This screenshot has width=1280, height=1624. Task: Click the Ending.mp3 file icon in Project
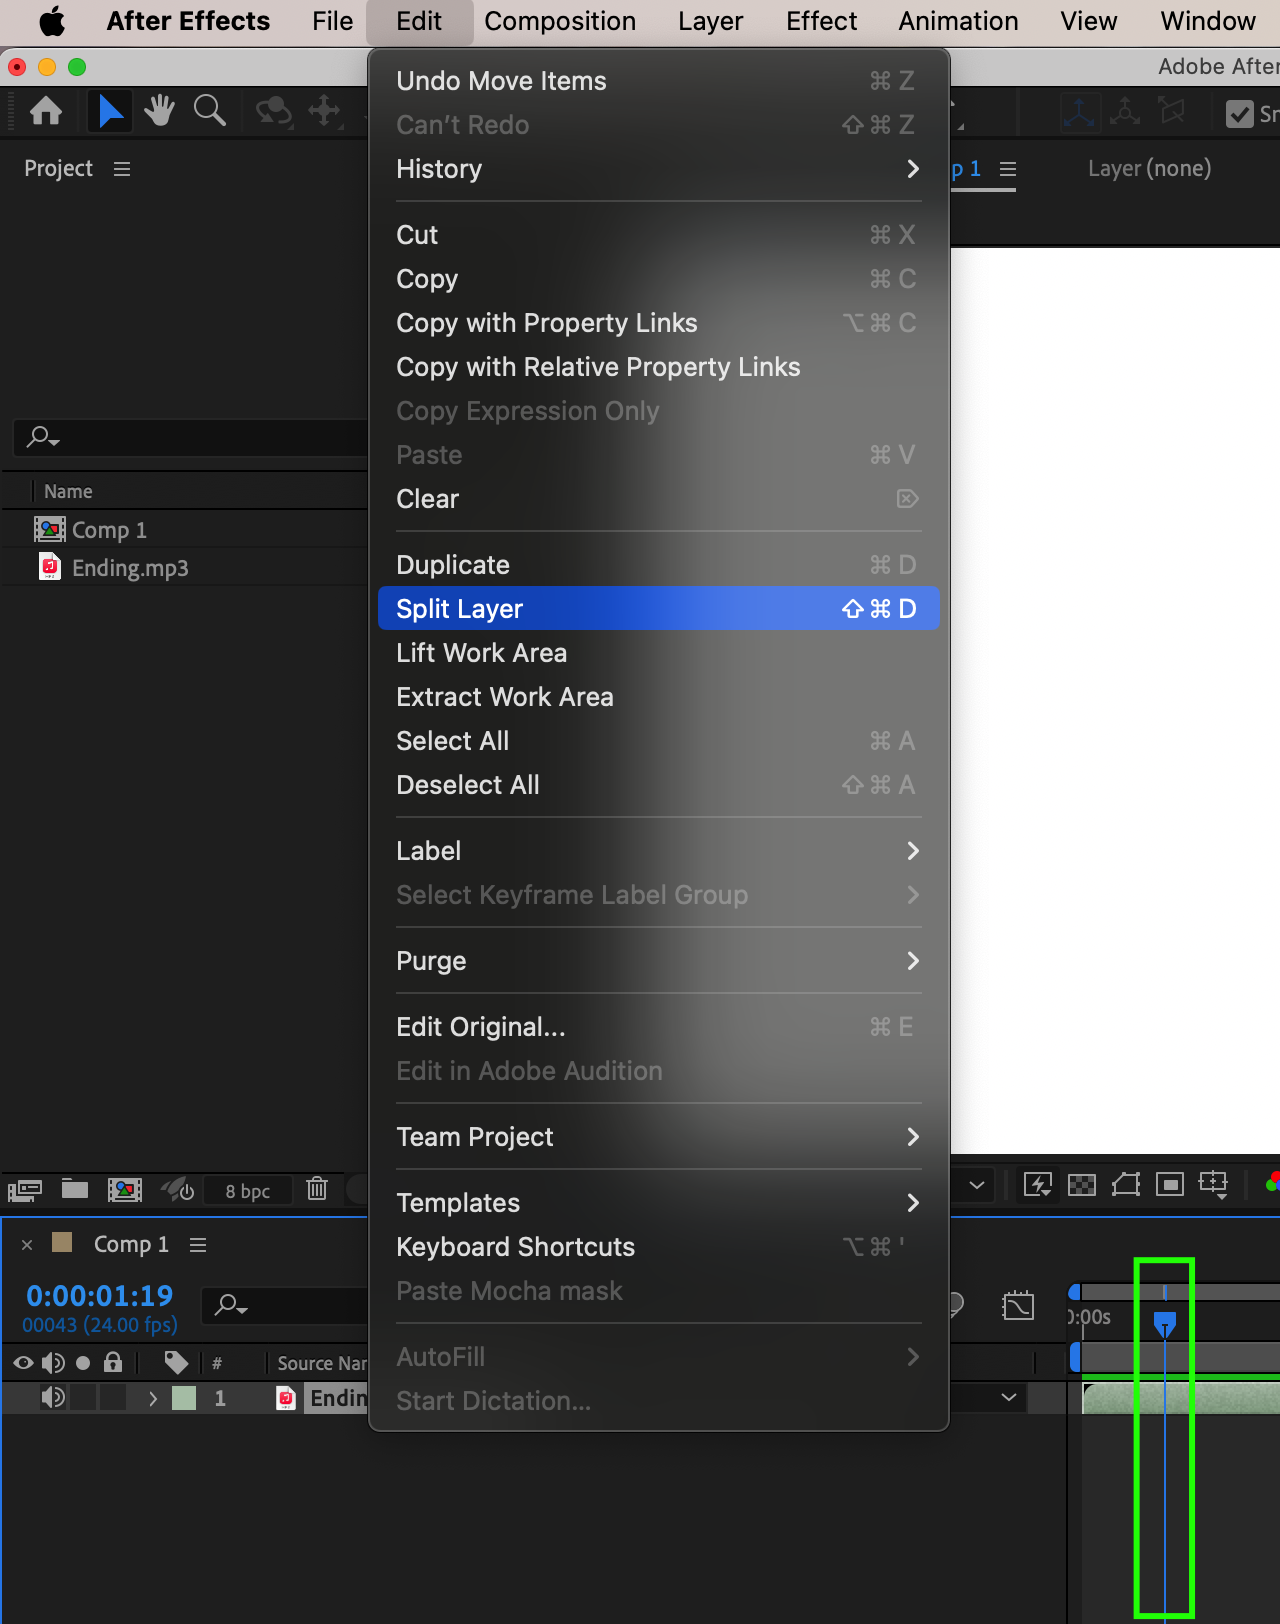(x=49, y=567)
